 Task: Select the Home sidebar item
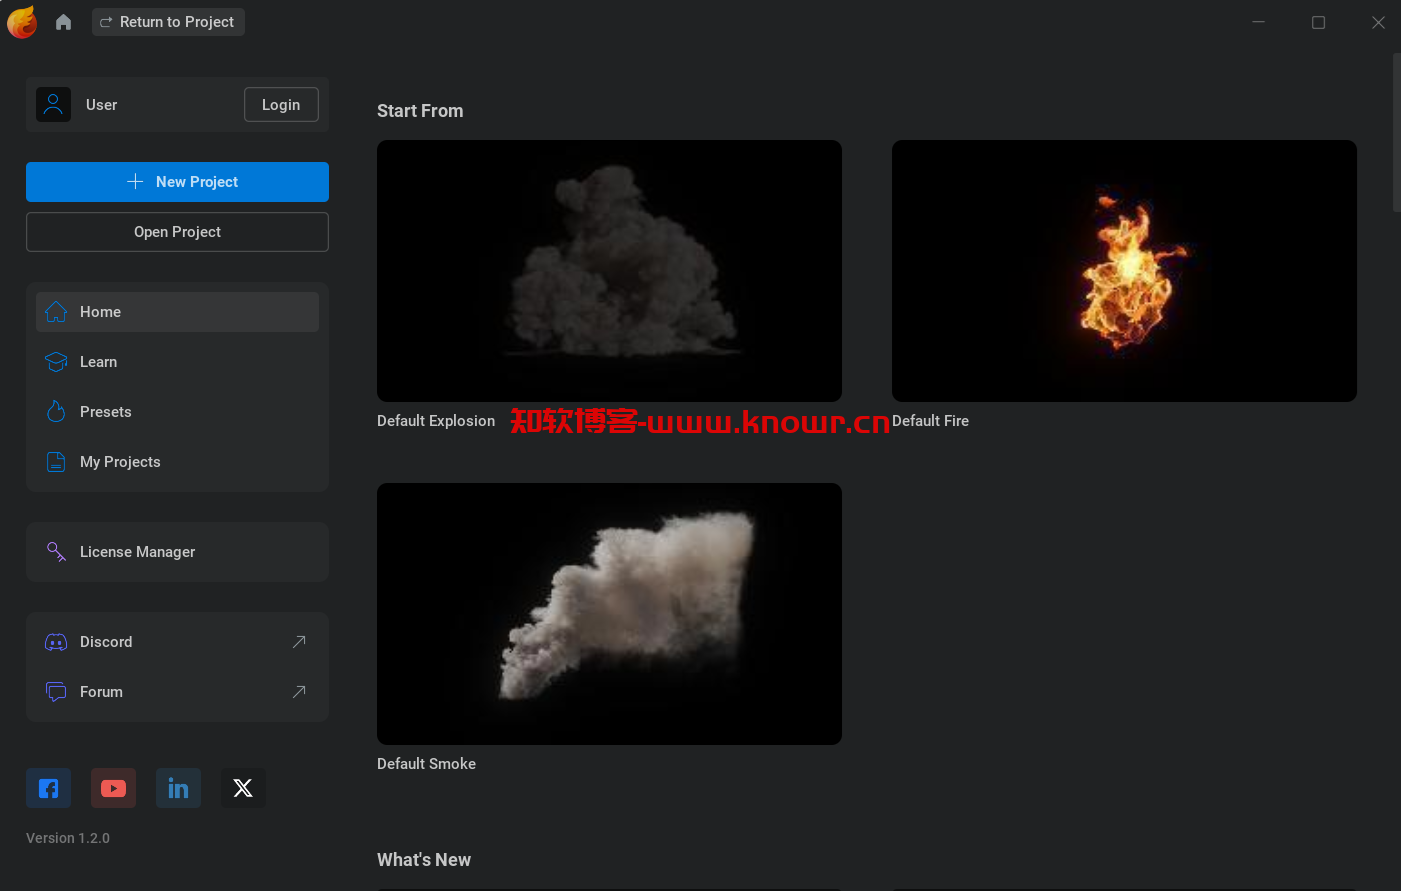coord(177,312)
